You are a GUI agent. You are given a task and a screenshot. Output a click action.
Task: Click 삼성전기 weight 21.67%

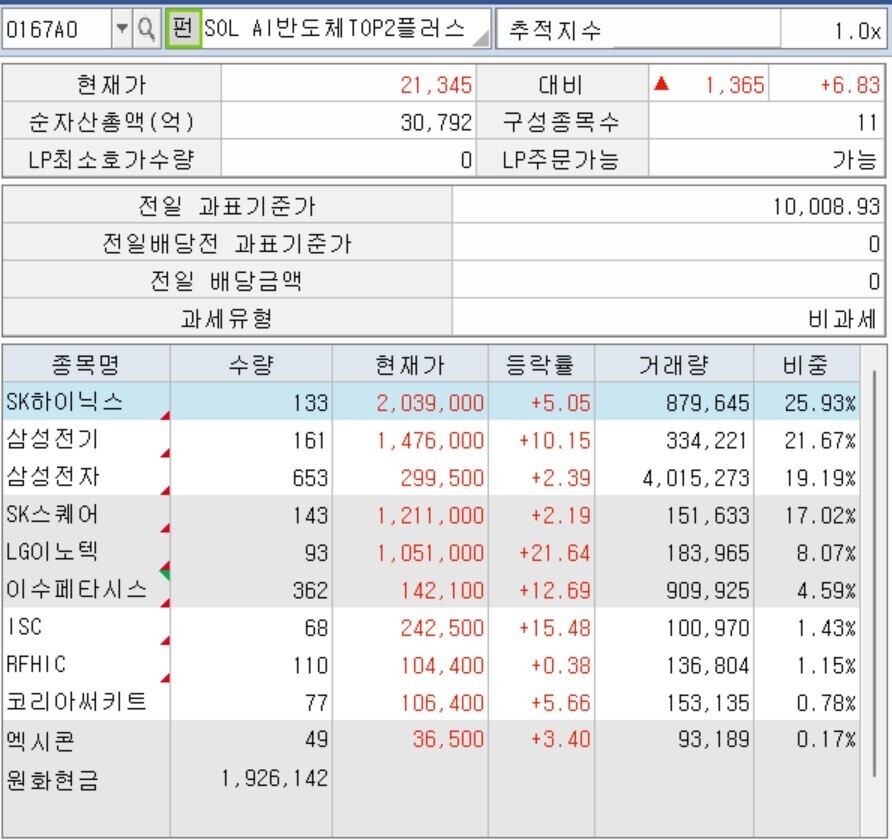820,440
